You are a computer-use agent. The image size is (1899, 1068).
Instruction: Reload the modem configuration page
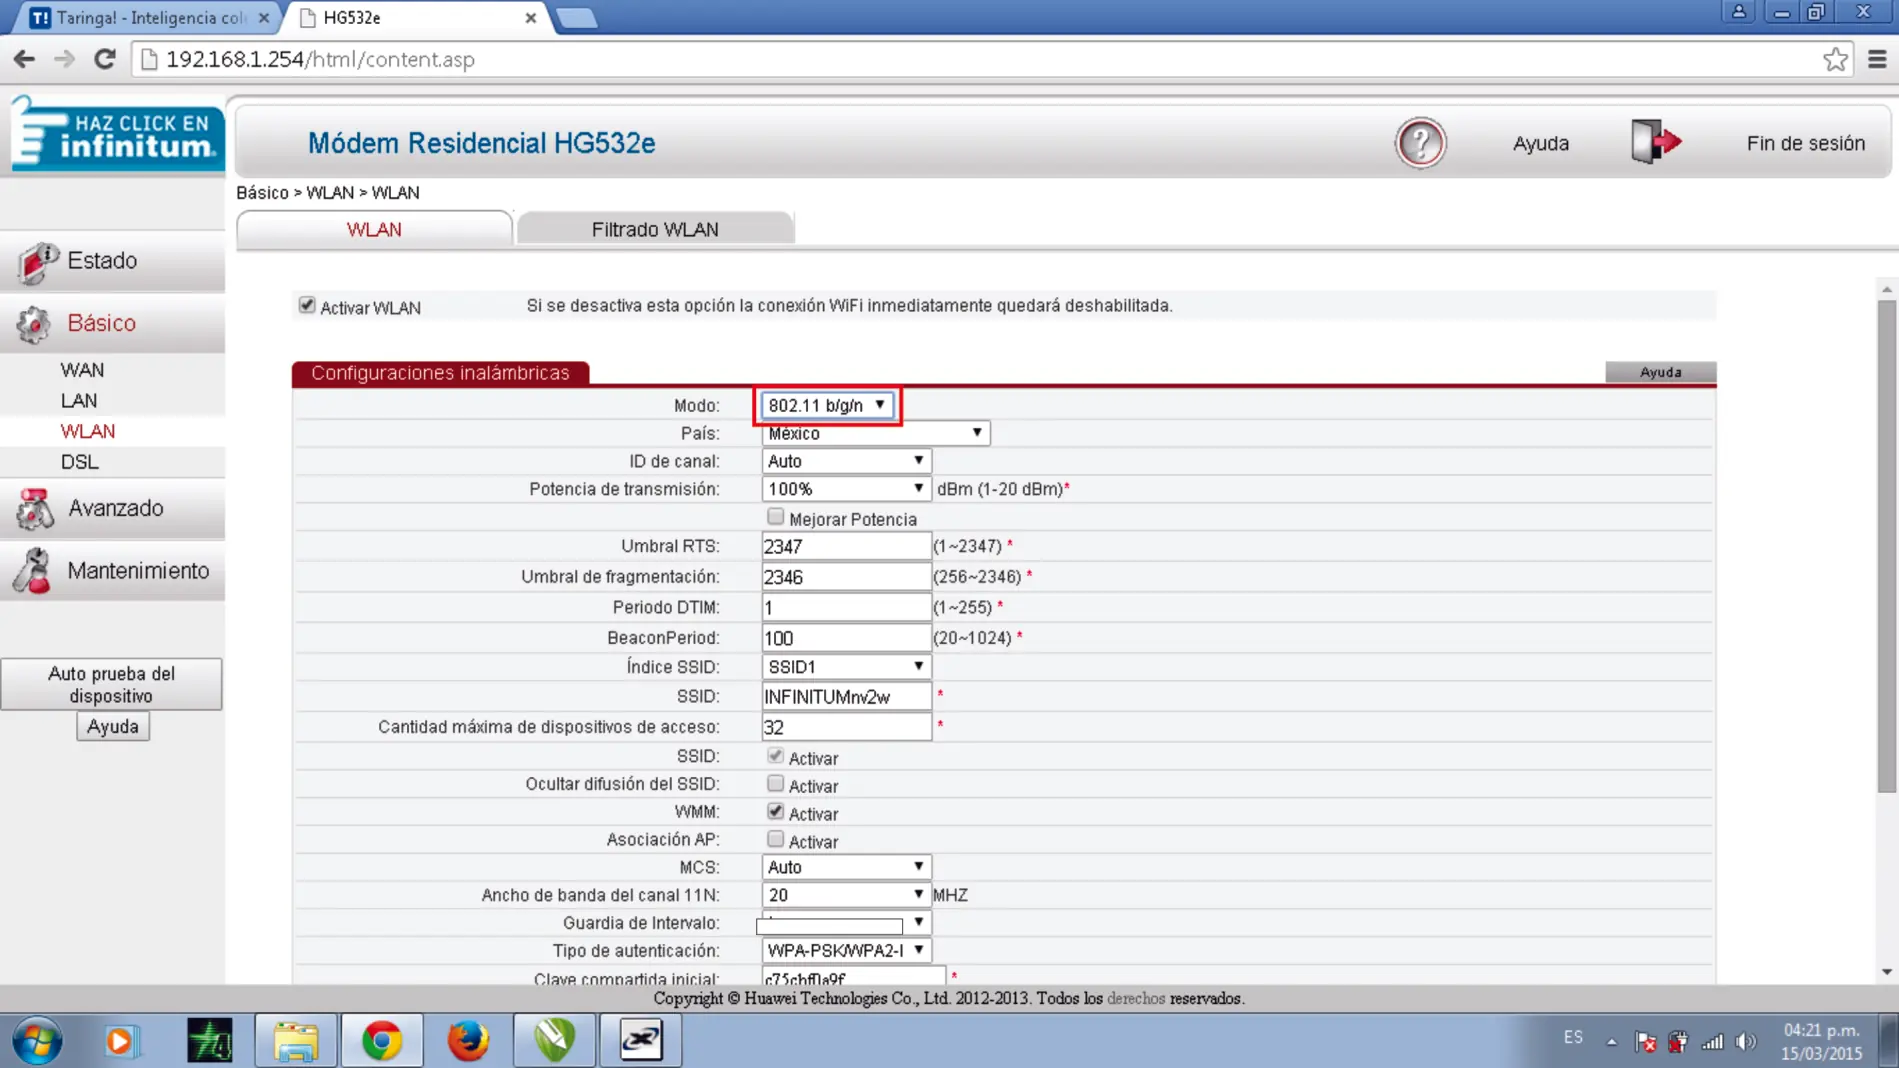[105, 59]
